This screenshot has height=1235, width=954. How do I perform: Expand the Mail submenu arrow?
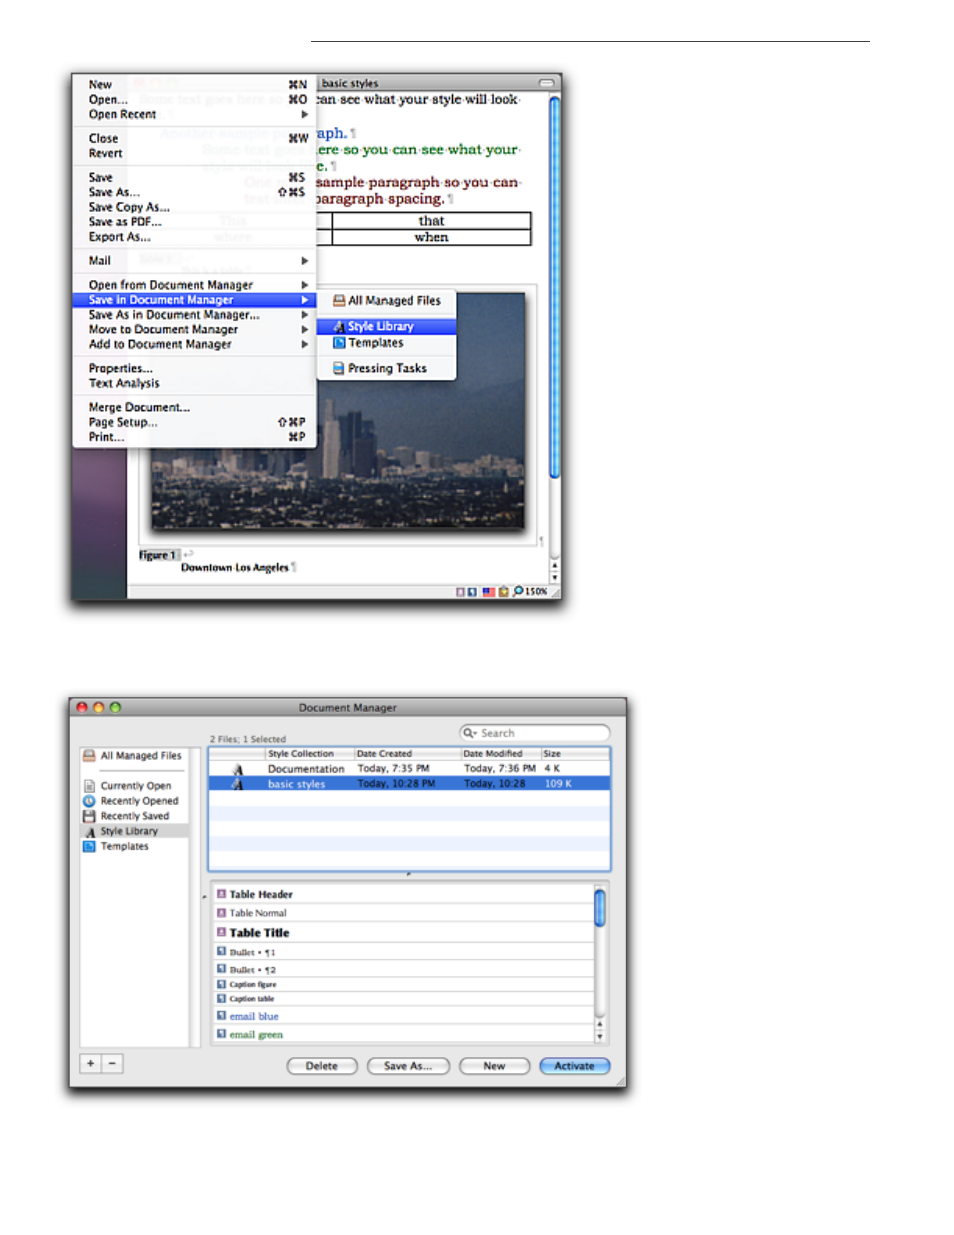tap(304, 260)
